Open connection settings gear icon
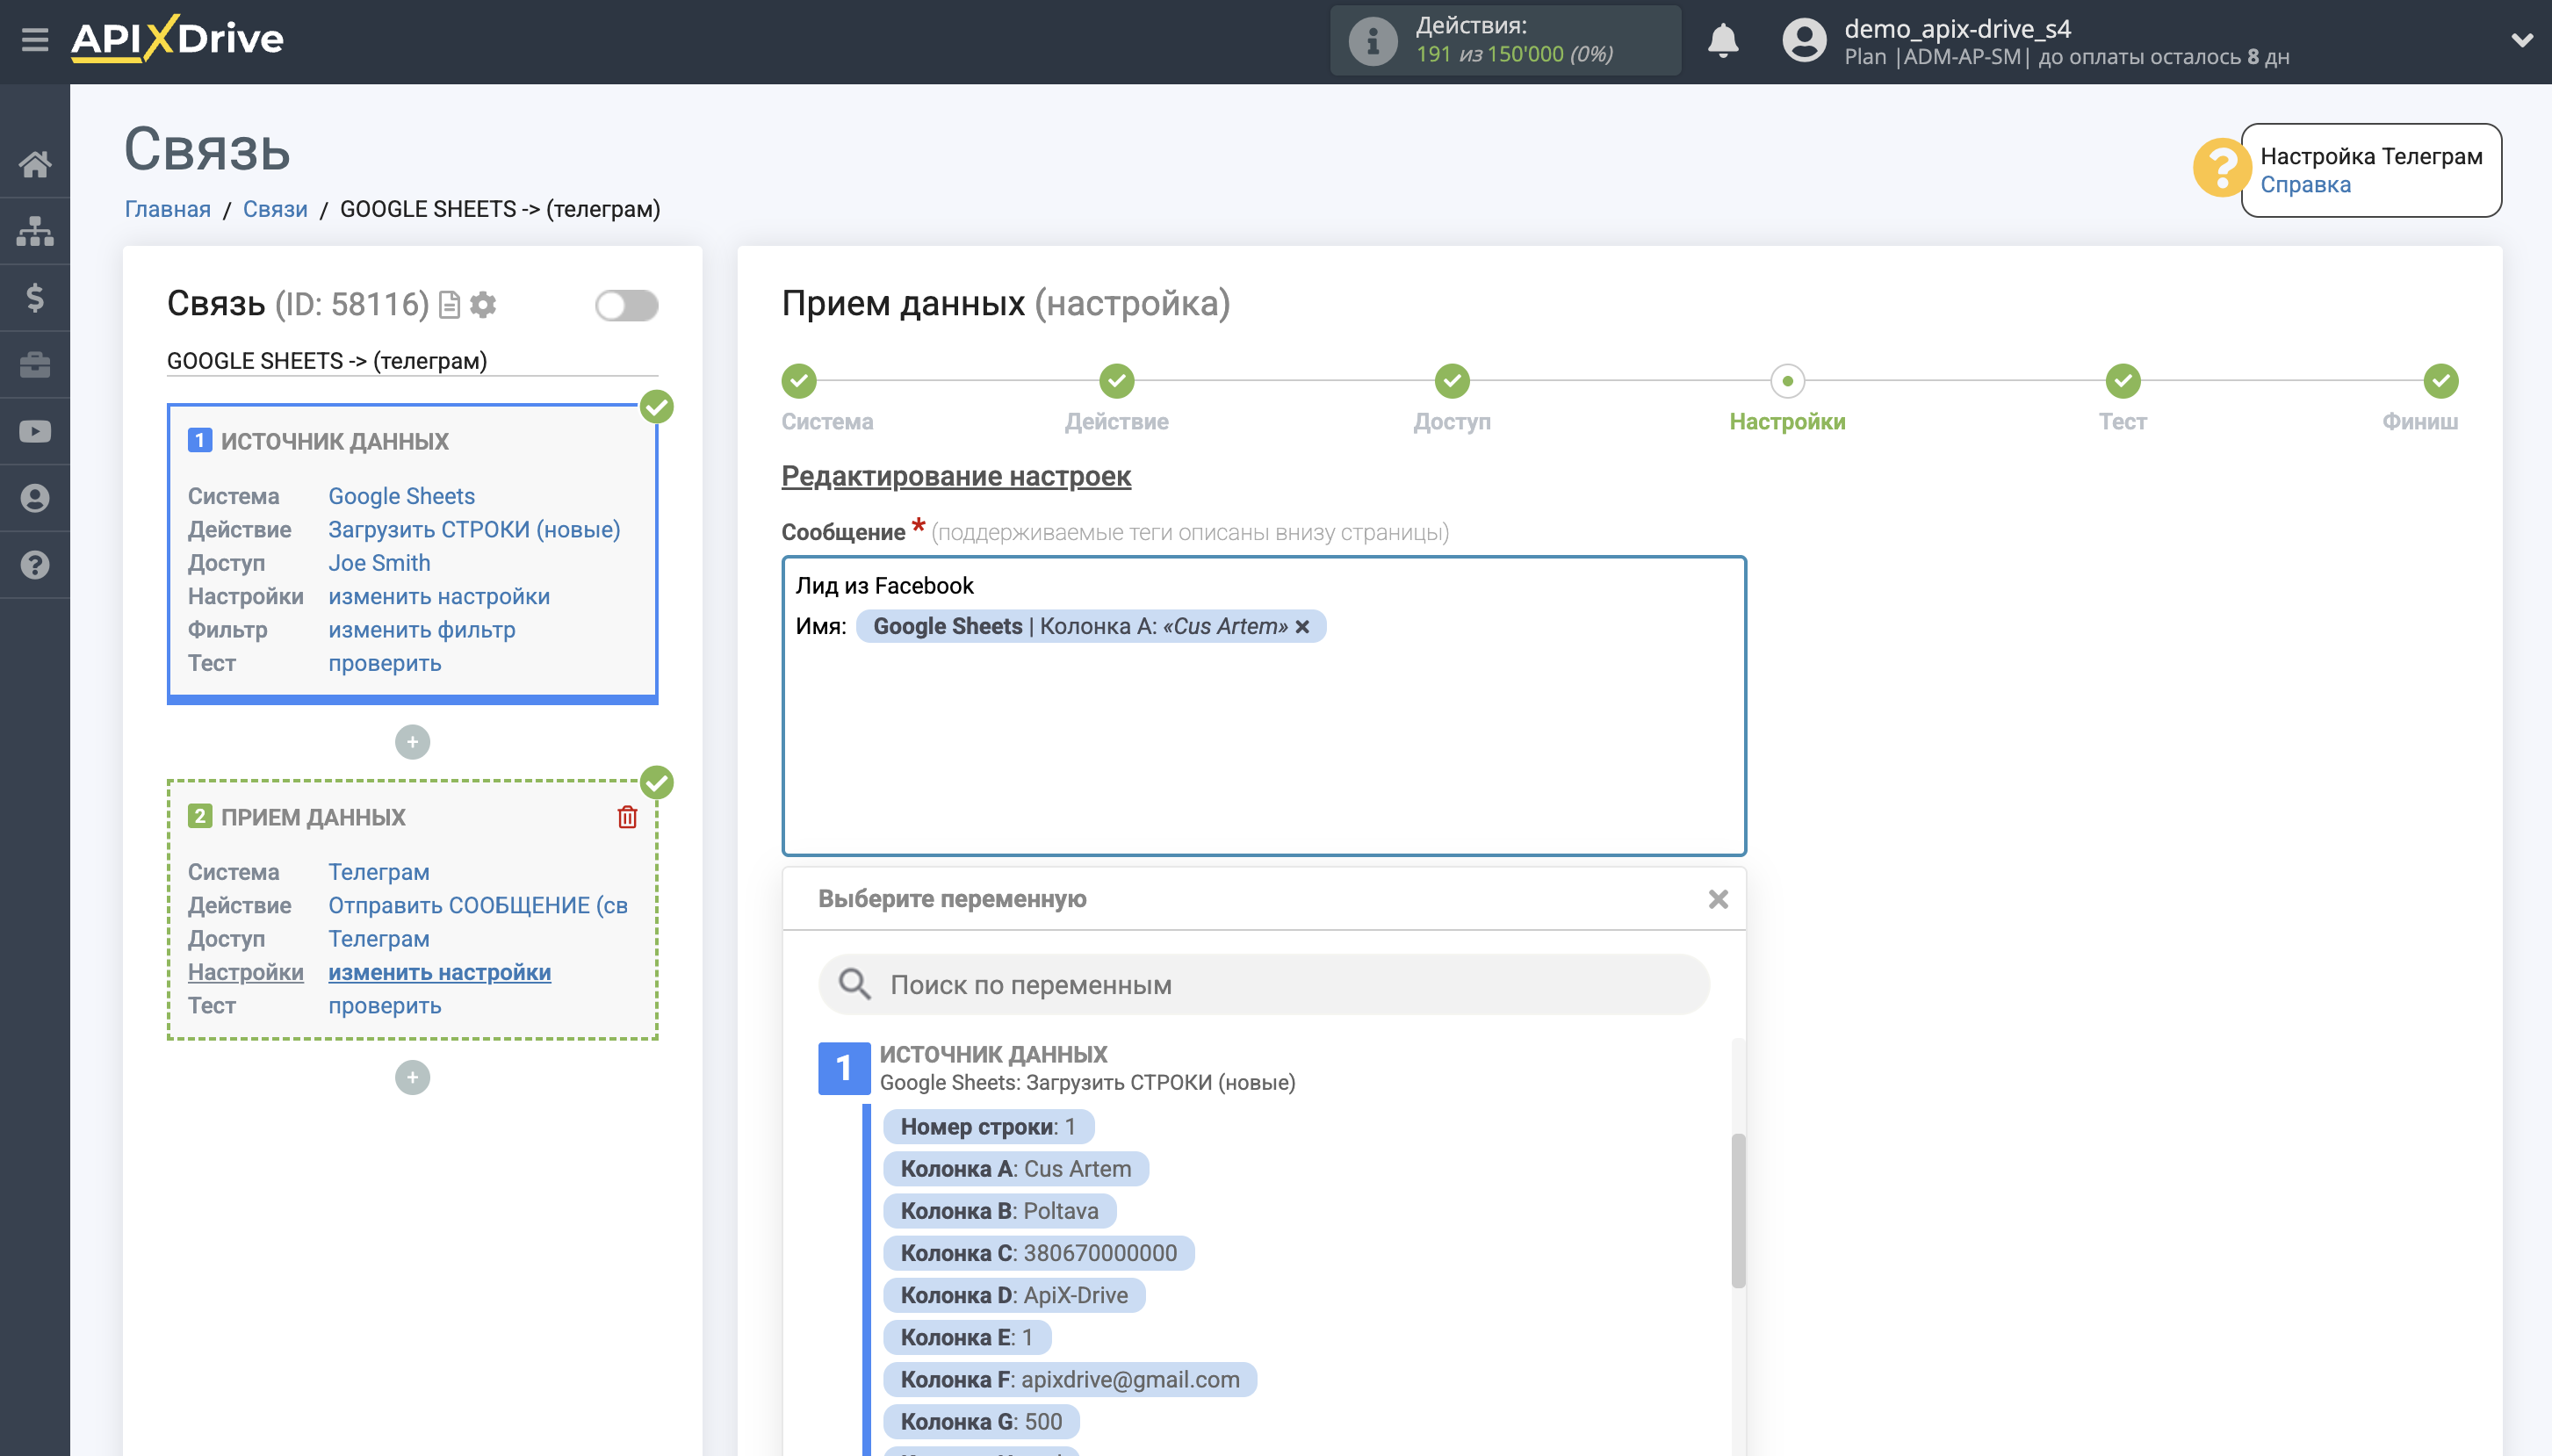Screen dimensions: 2552x1456 click(484, 304)
